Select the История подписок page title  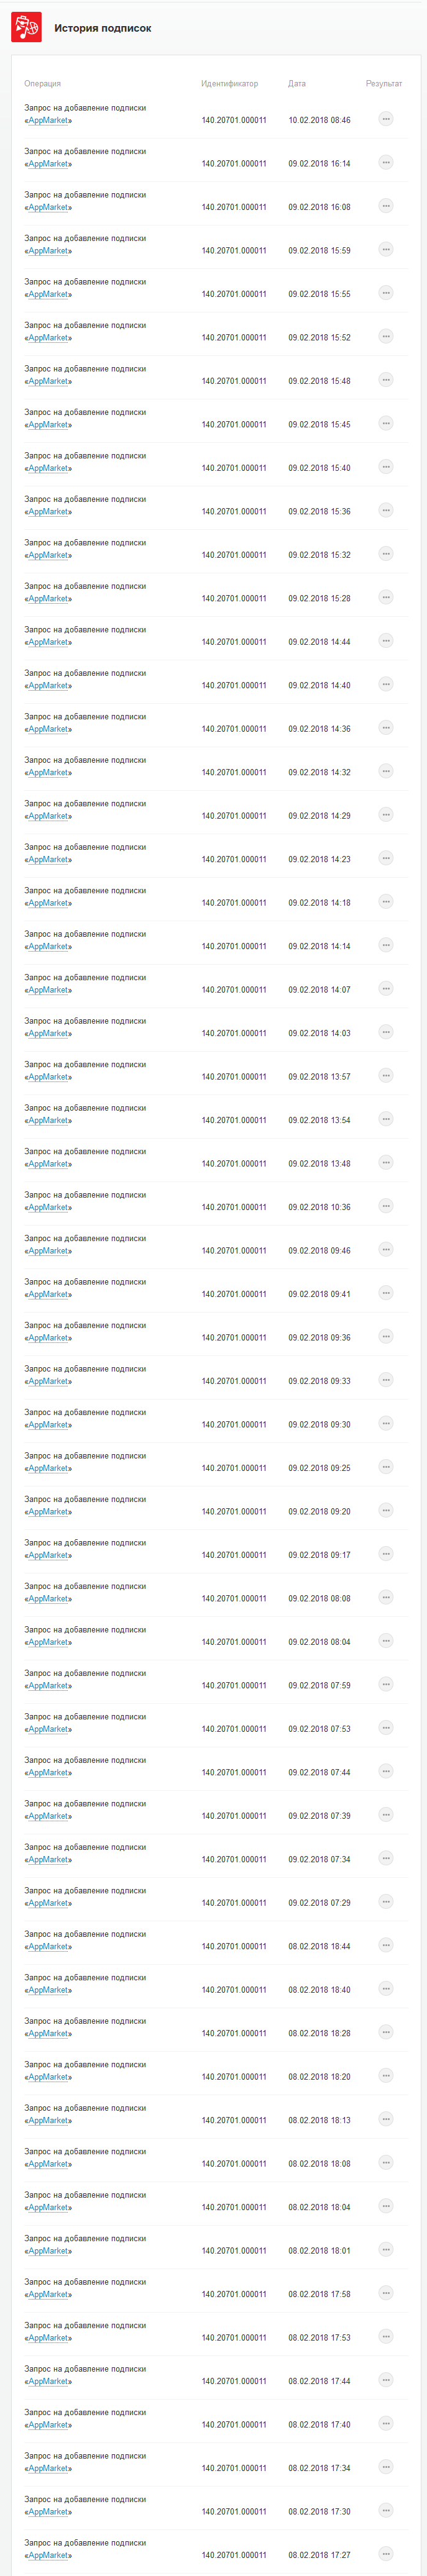103,28
